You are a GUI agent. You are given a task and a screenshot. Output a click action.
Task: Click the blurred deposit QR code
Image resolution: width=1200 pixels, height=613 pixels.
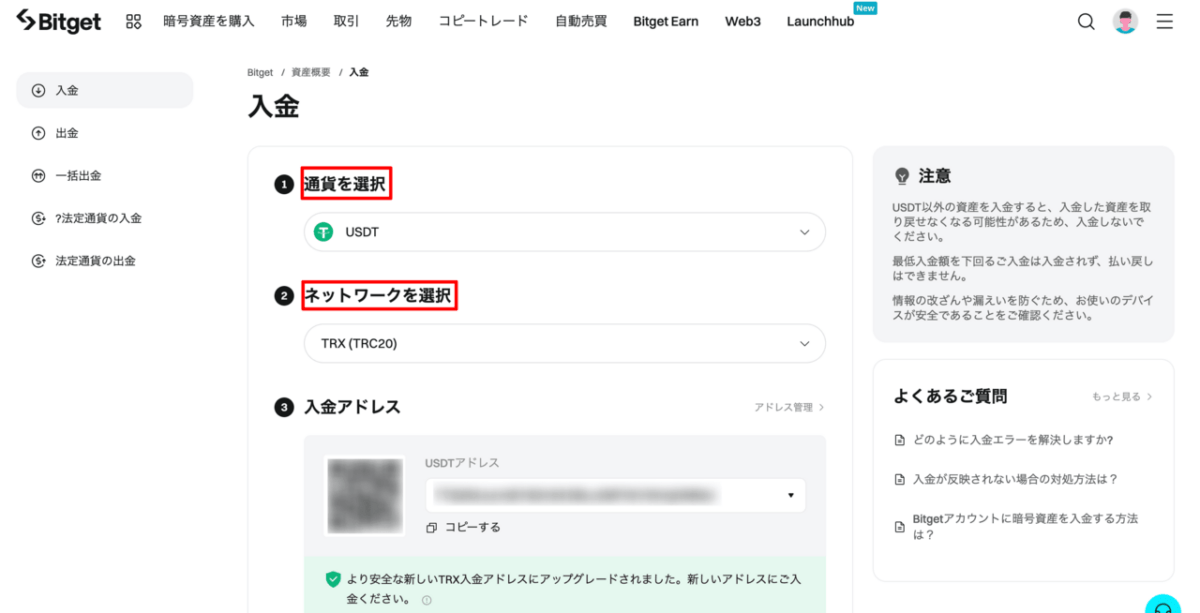pos(365,495)
